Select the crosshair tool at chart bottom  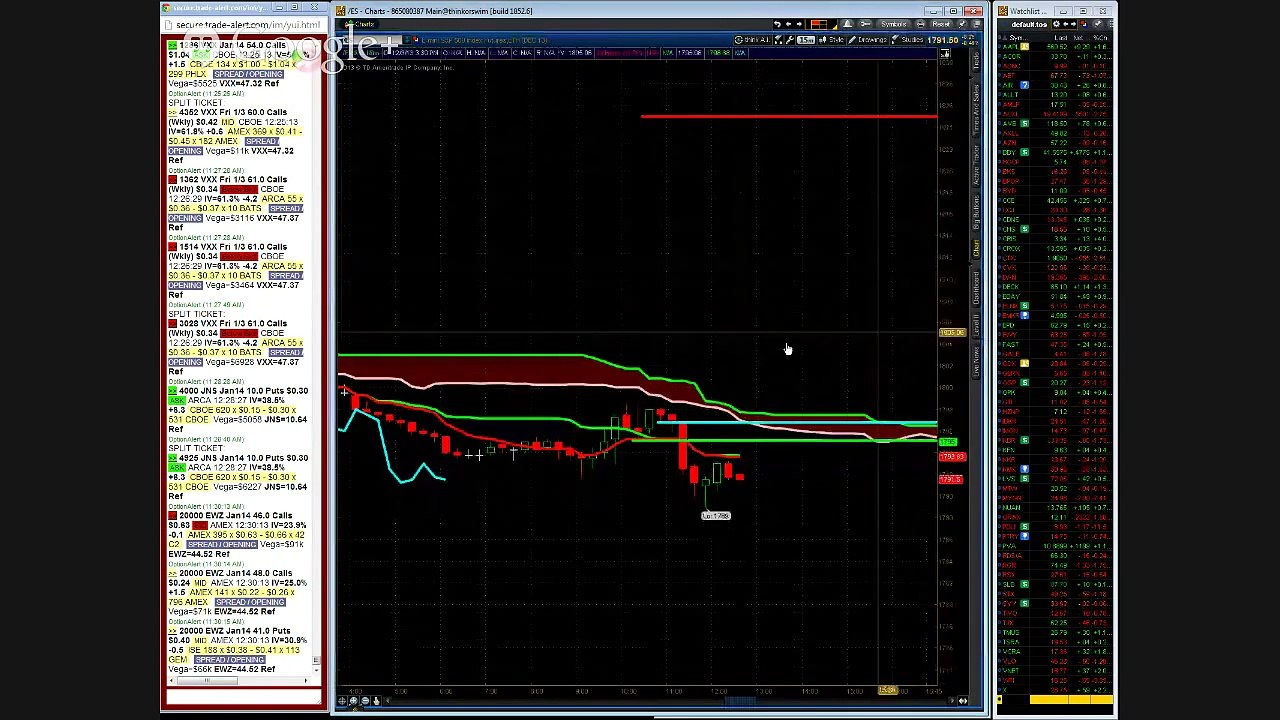(x=342, y=701)
